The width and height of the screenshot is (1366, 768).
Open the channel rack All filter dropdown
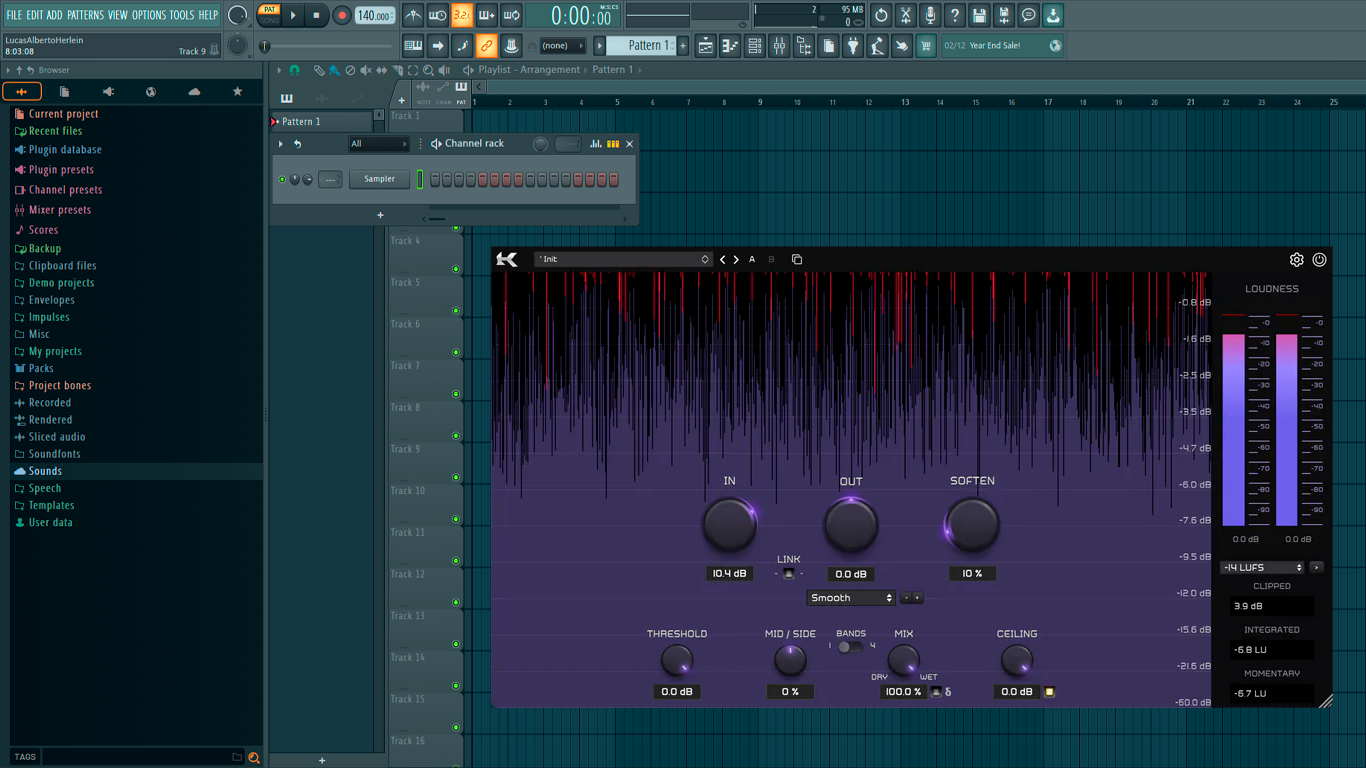[x=379, y=144]
